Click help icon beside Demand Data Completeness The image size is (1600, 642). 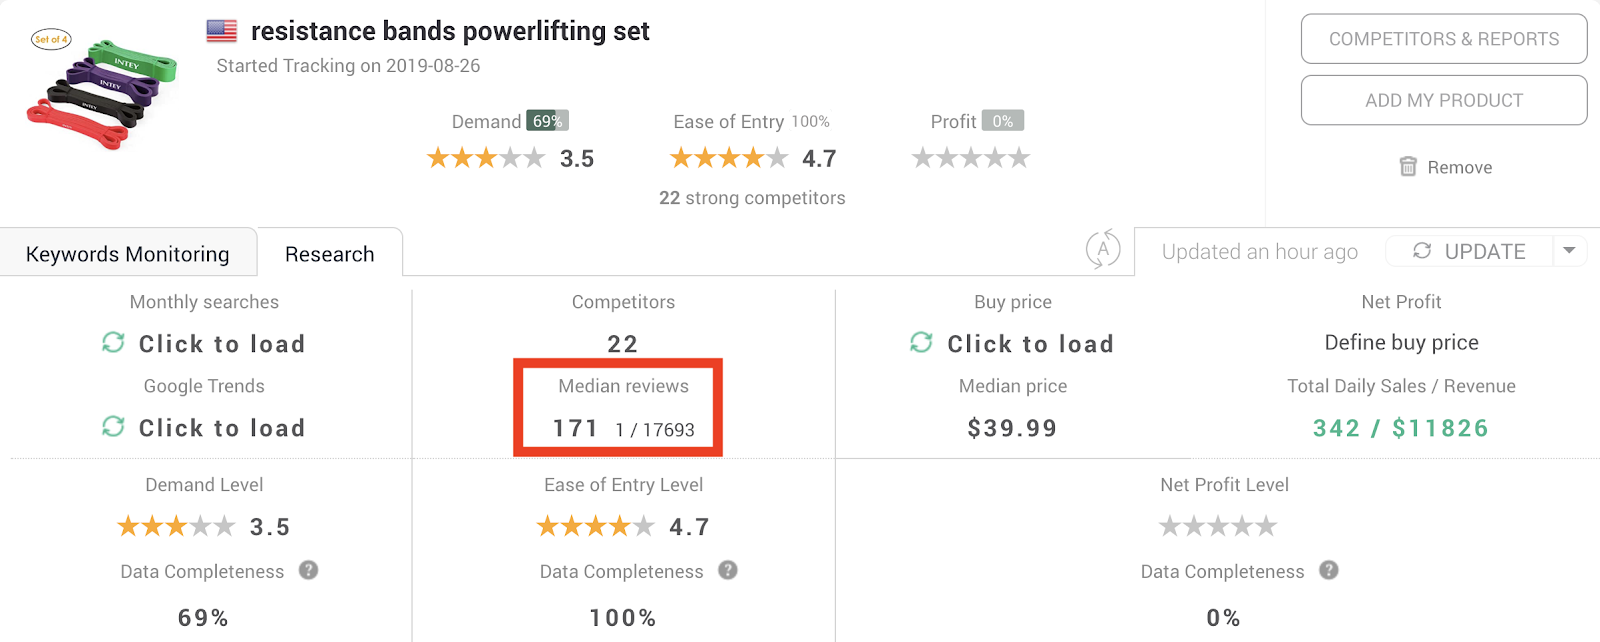point(309,570)
